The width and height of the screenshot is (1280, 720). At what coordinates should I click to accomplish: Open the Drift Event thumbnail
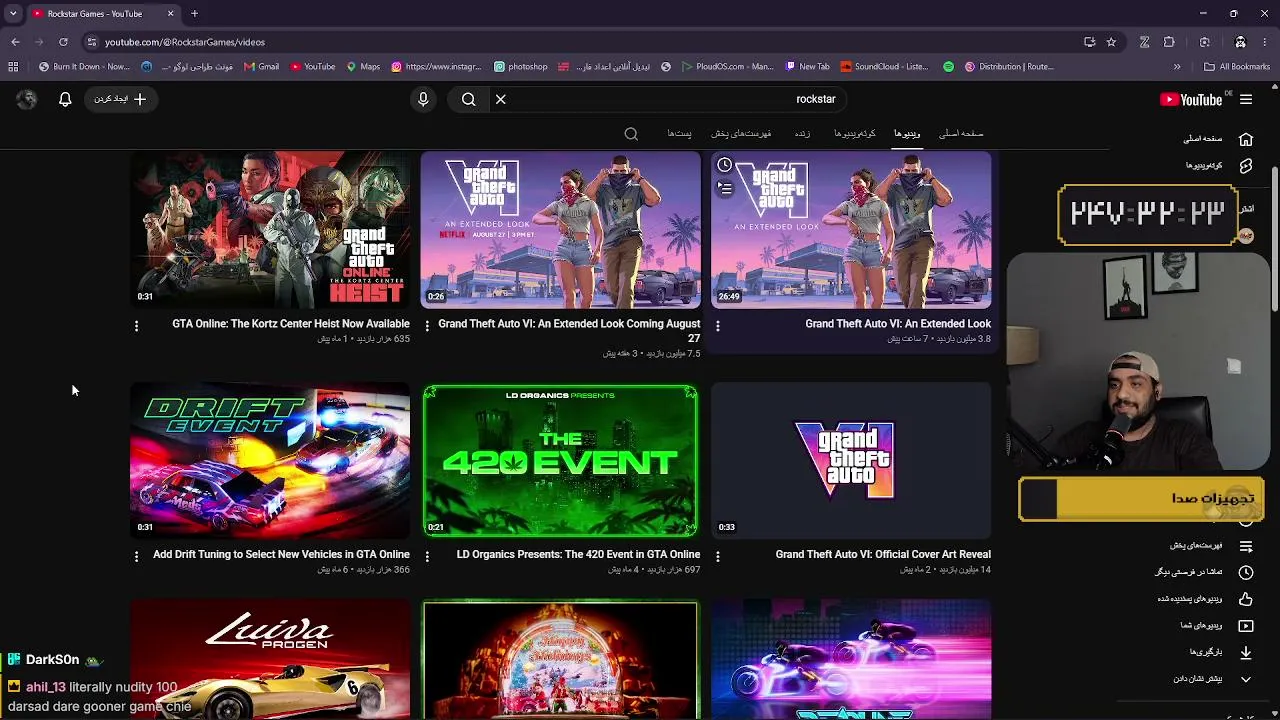[x=270, y=460]
